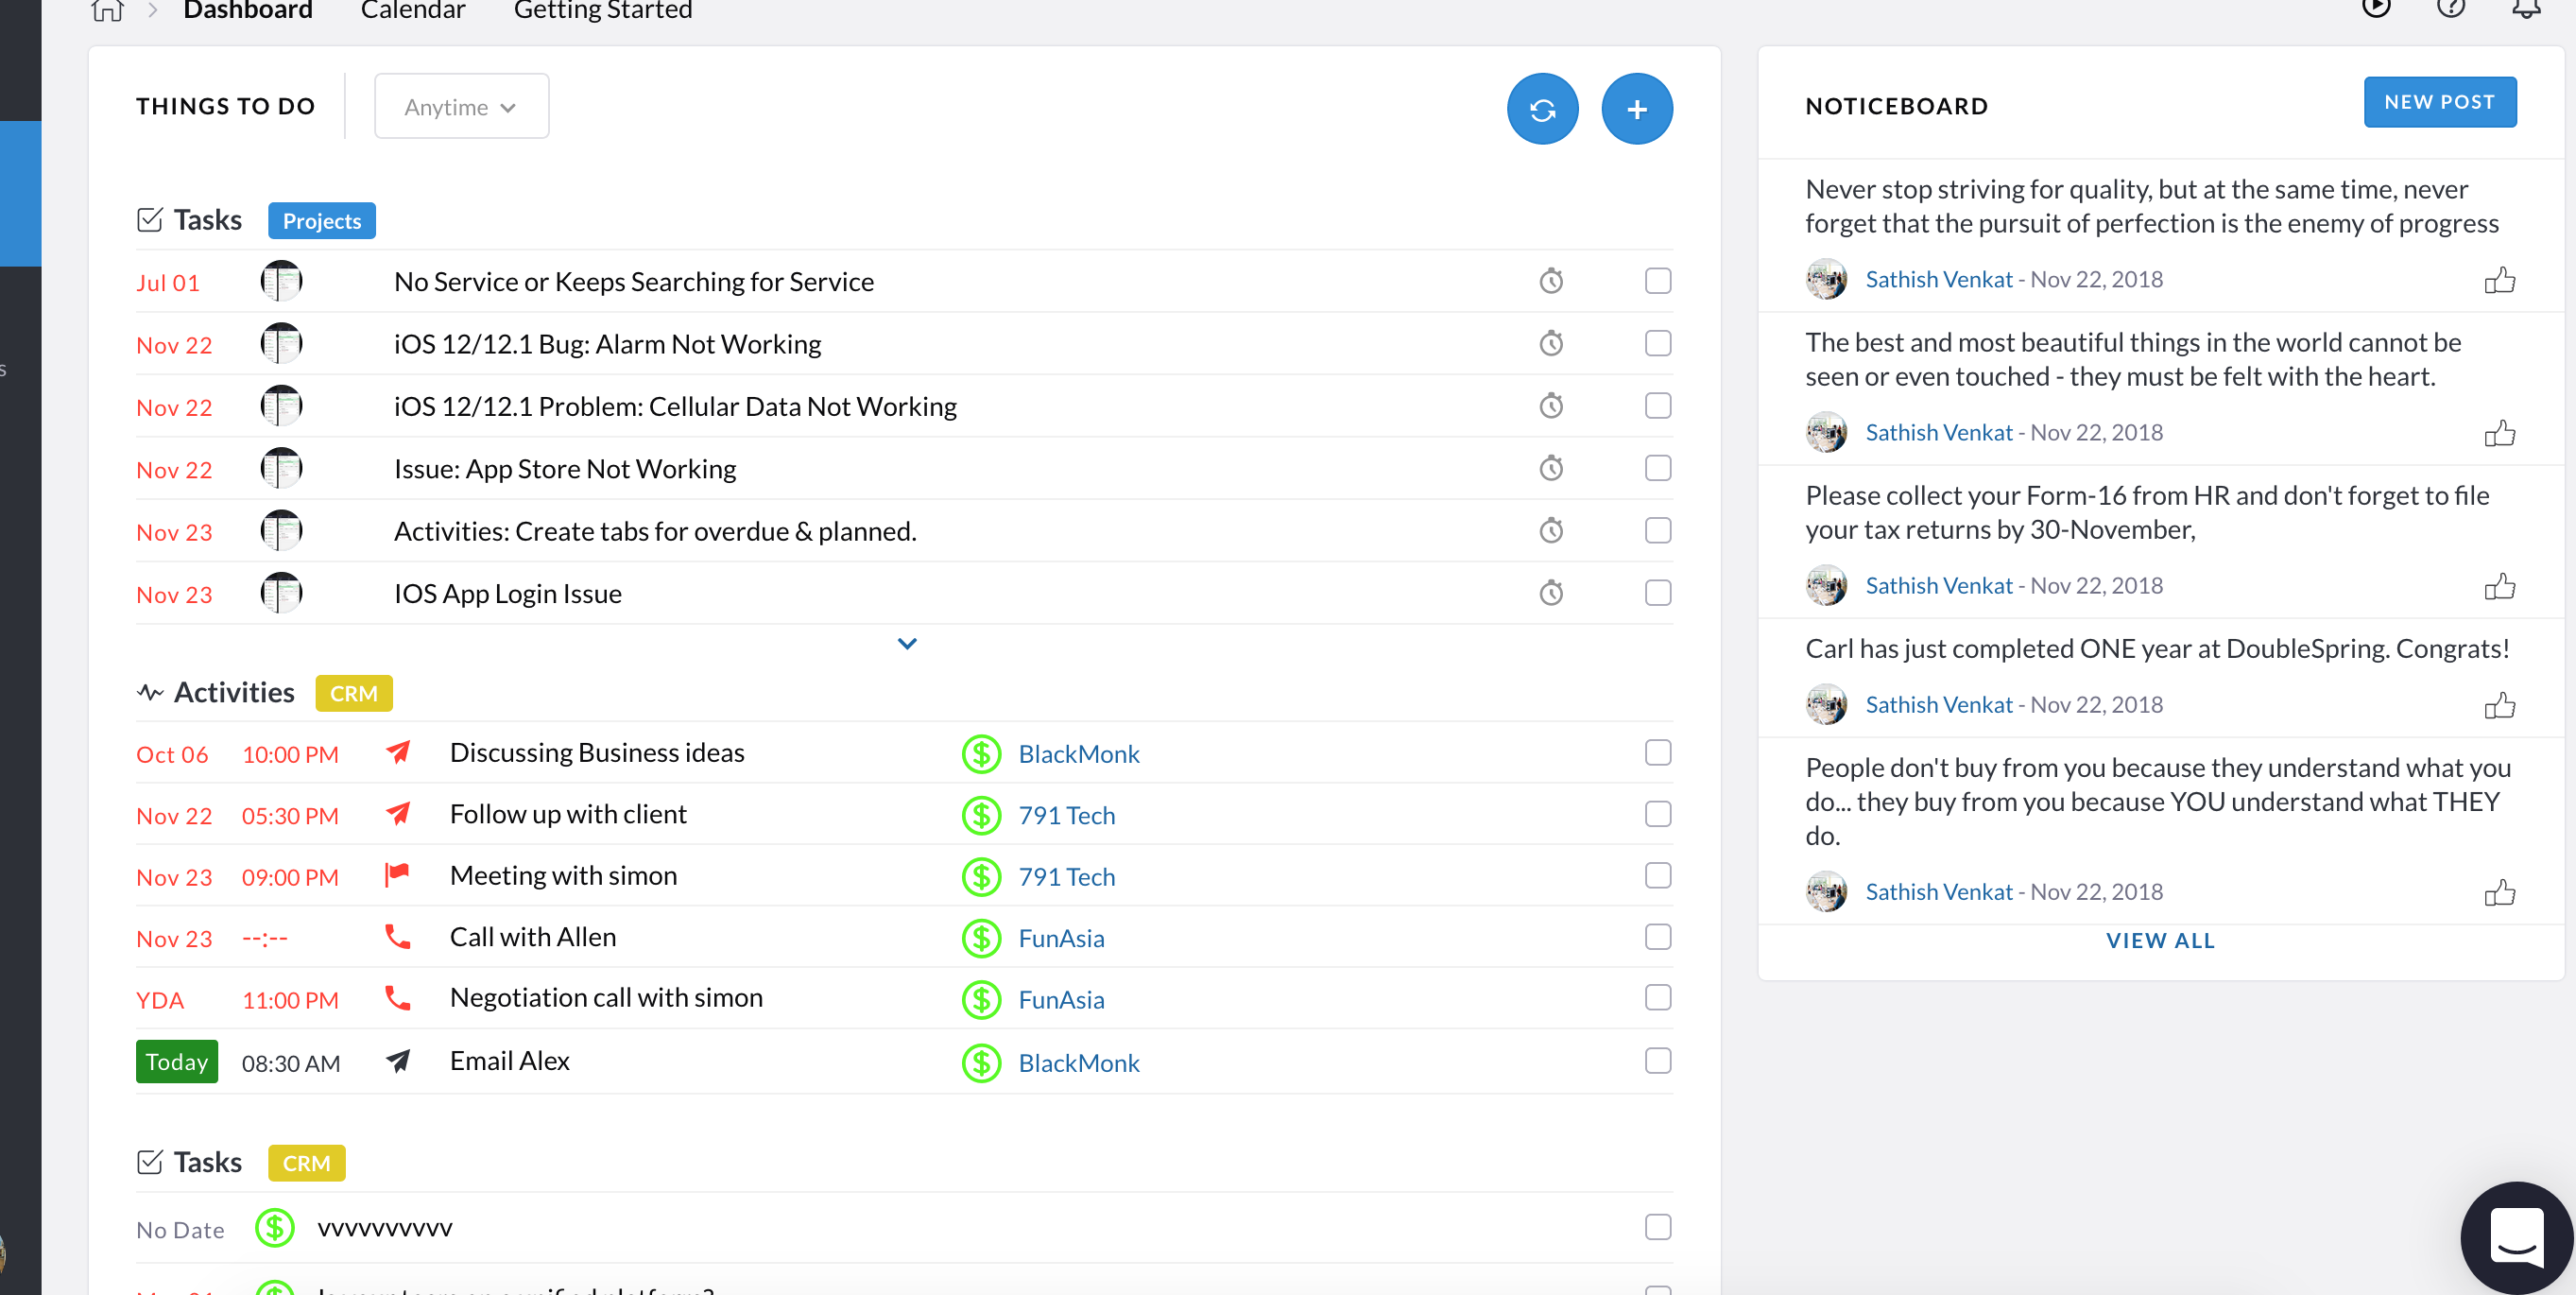Mark Email Alex activity as done
Image resolution: width=2576 pixels, height=1295 pixels.
(1657, 1061)
